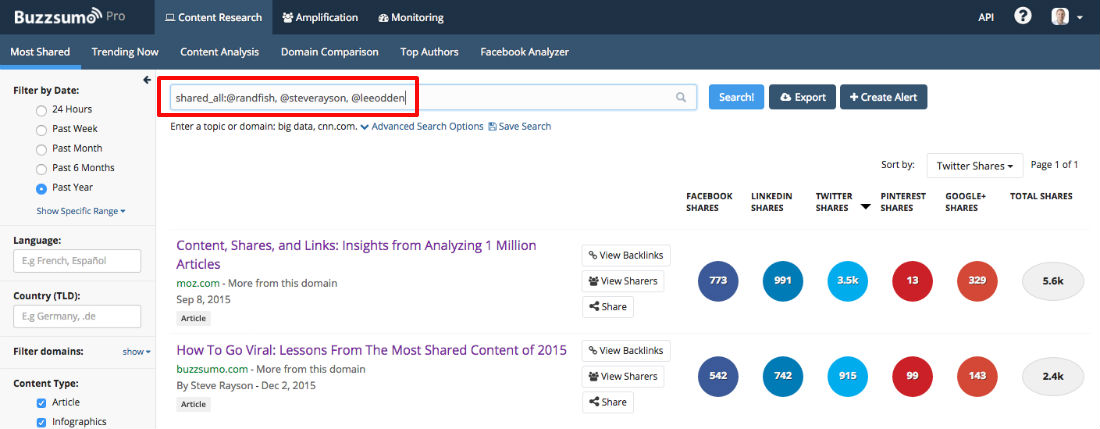
Task: Select the 24 Hours date filter
Action: click(x=41, y=109)
